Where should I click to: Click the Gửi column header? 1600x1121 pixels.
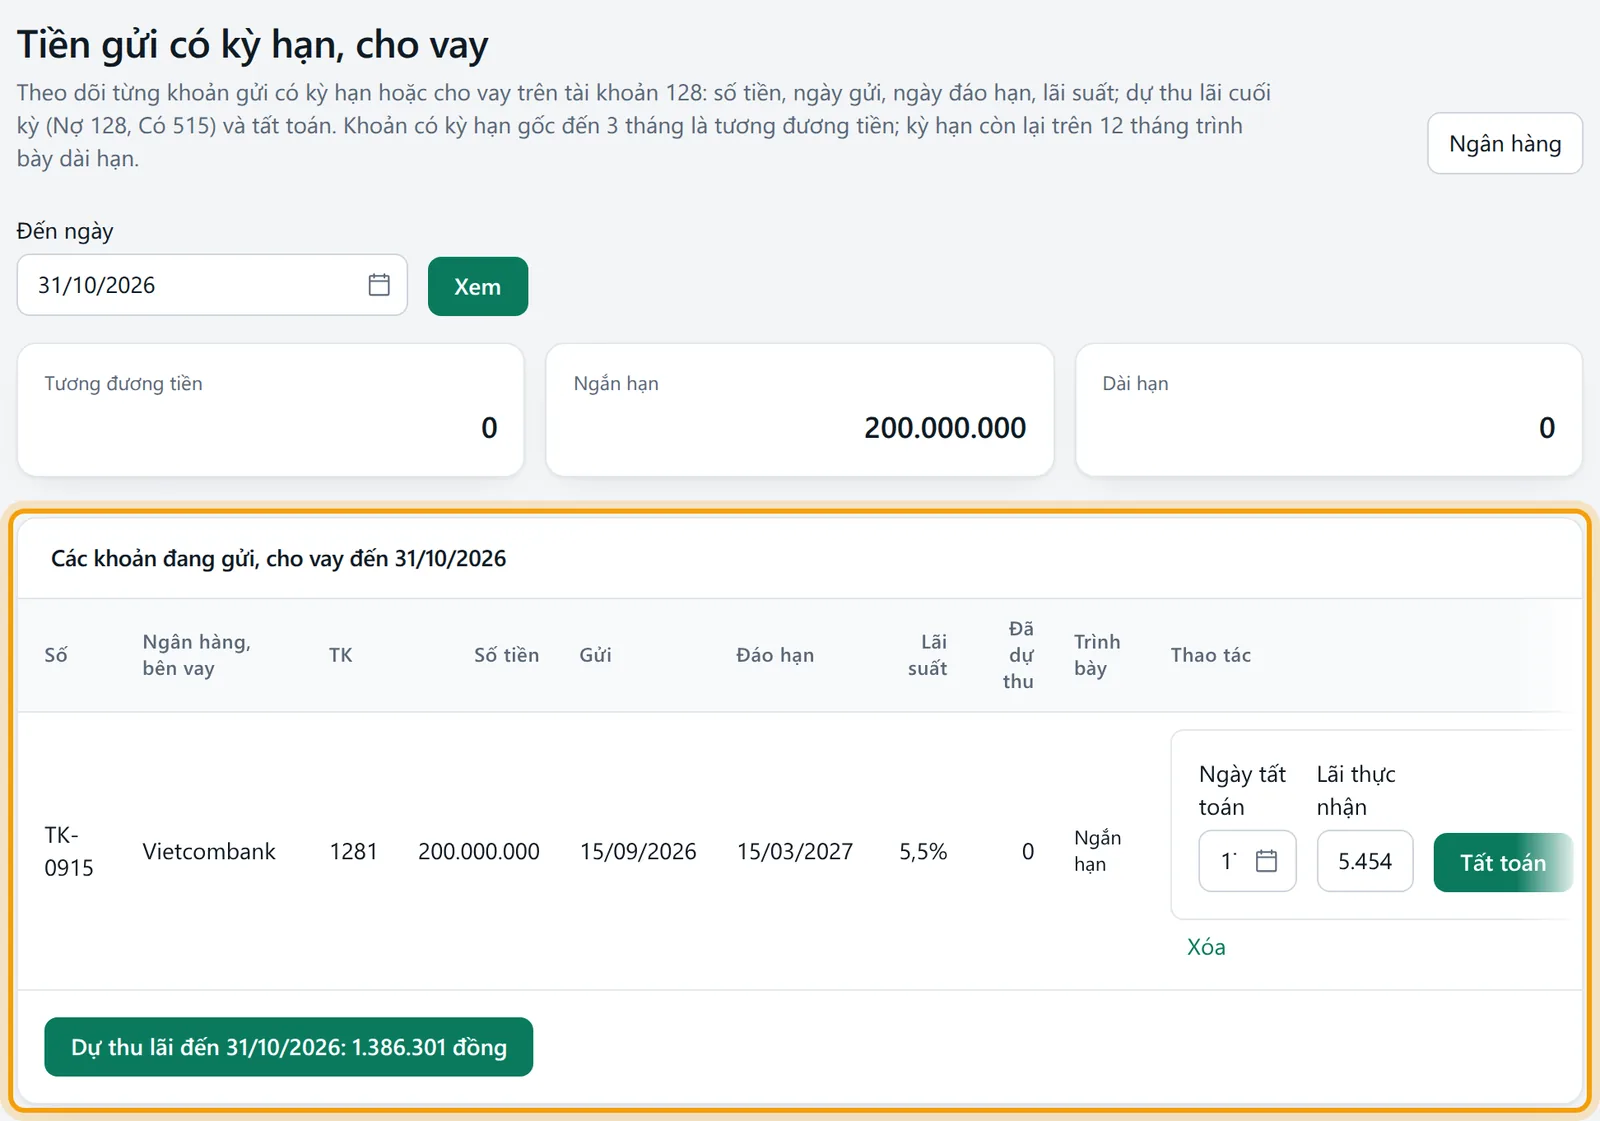[x=595, y=655]
